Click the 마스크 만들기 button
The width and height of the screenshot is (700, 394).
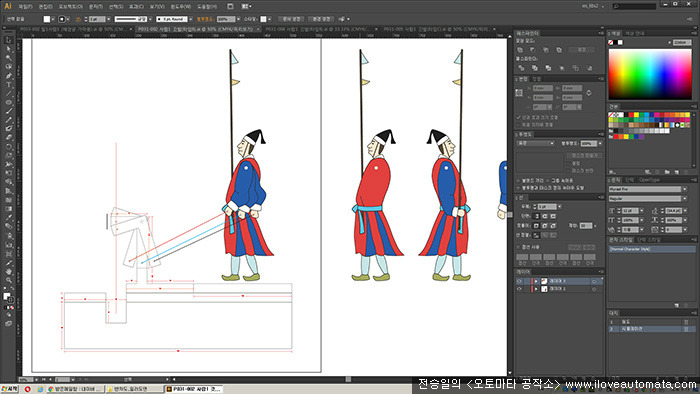[x=584, y=155]
